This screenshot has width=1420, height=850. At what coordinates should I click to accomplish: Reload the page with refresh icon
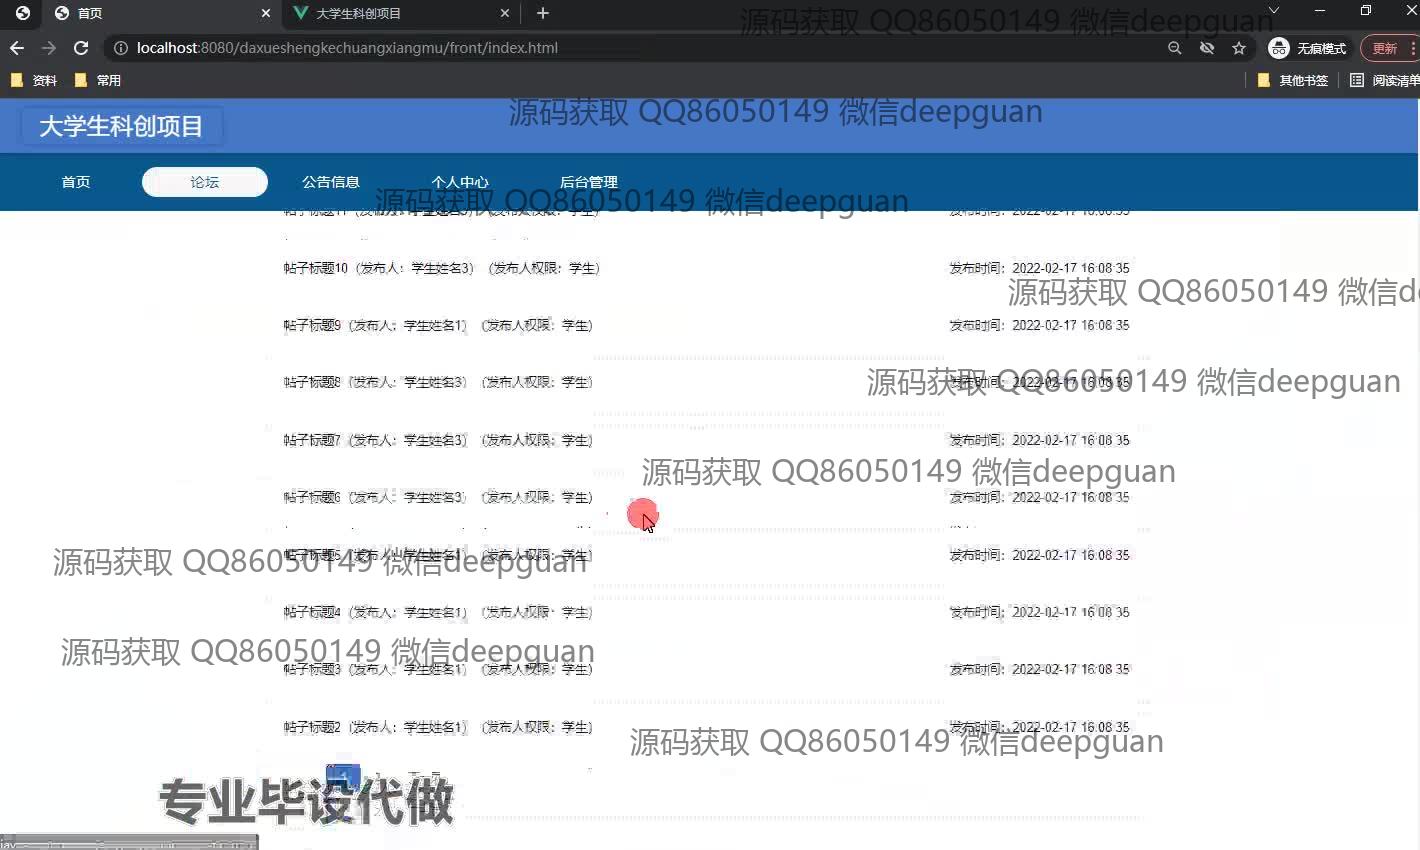coord(81,48)
